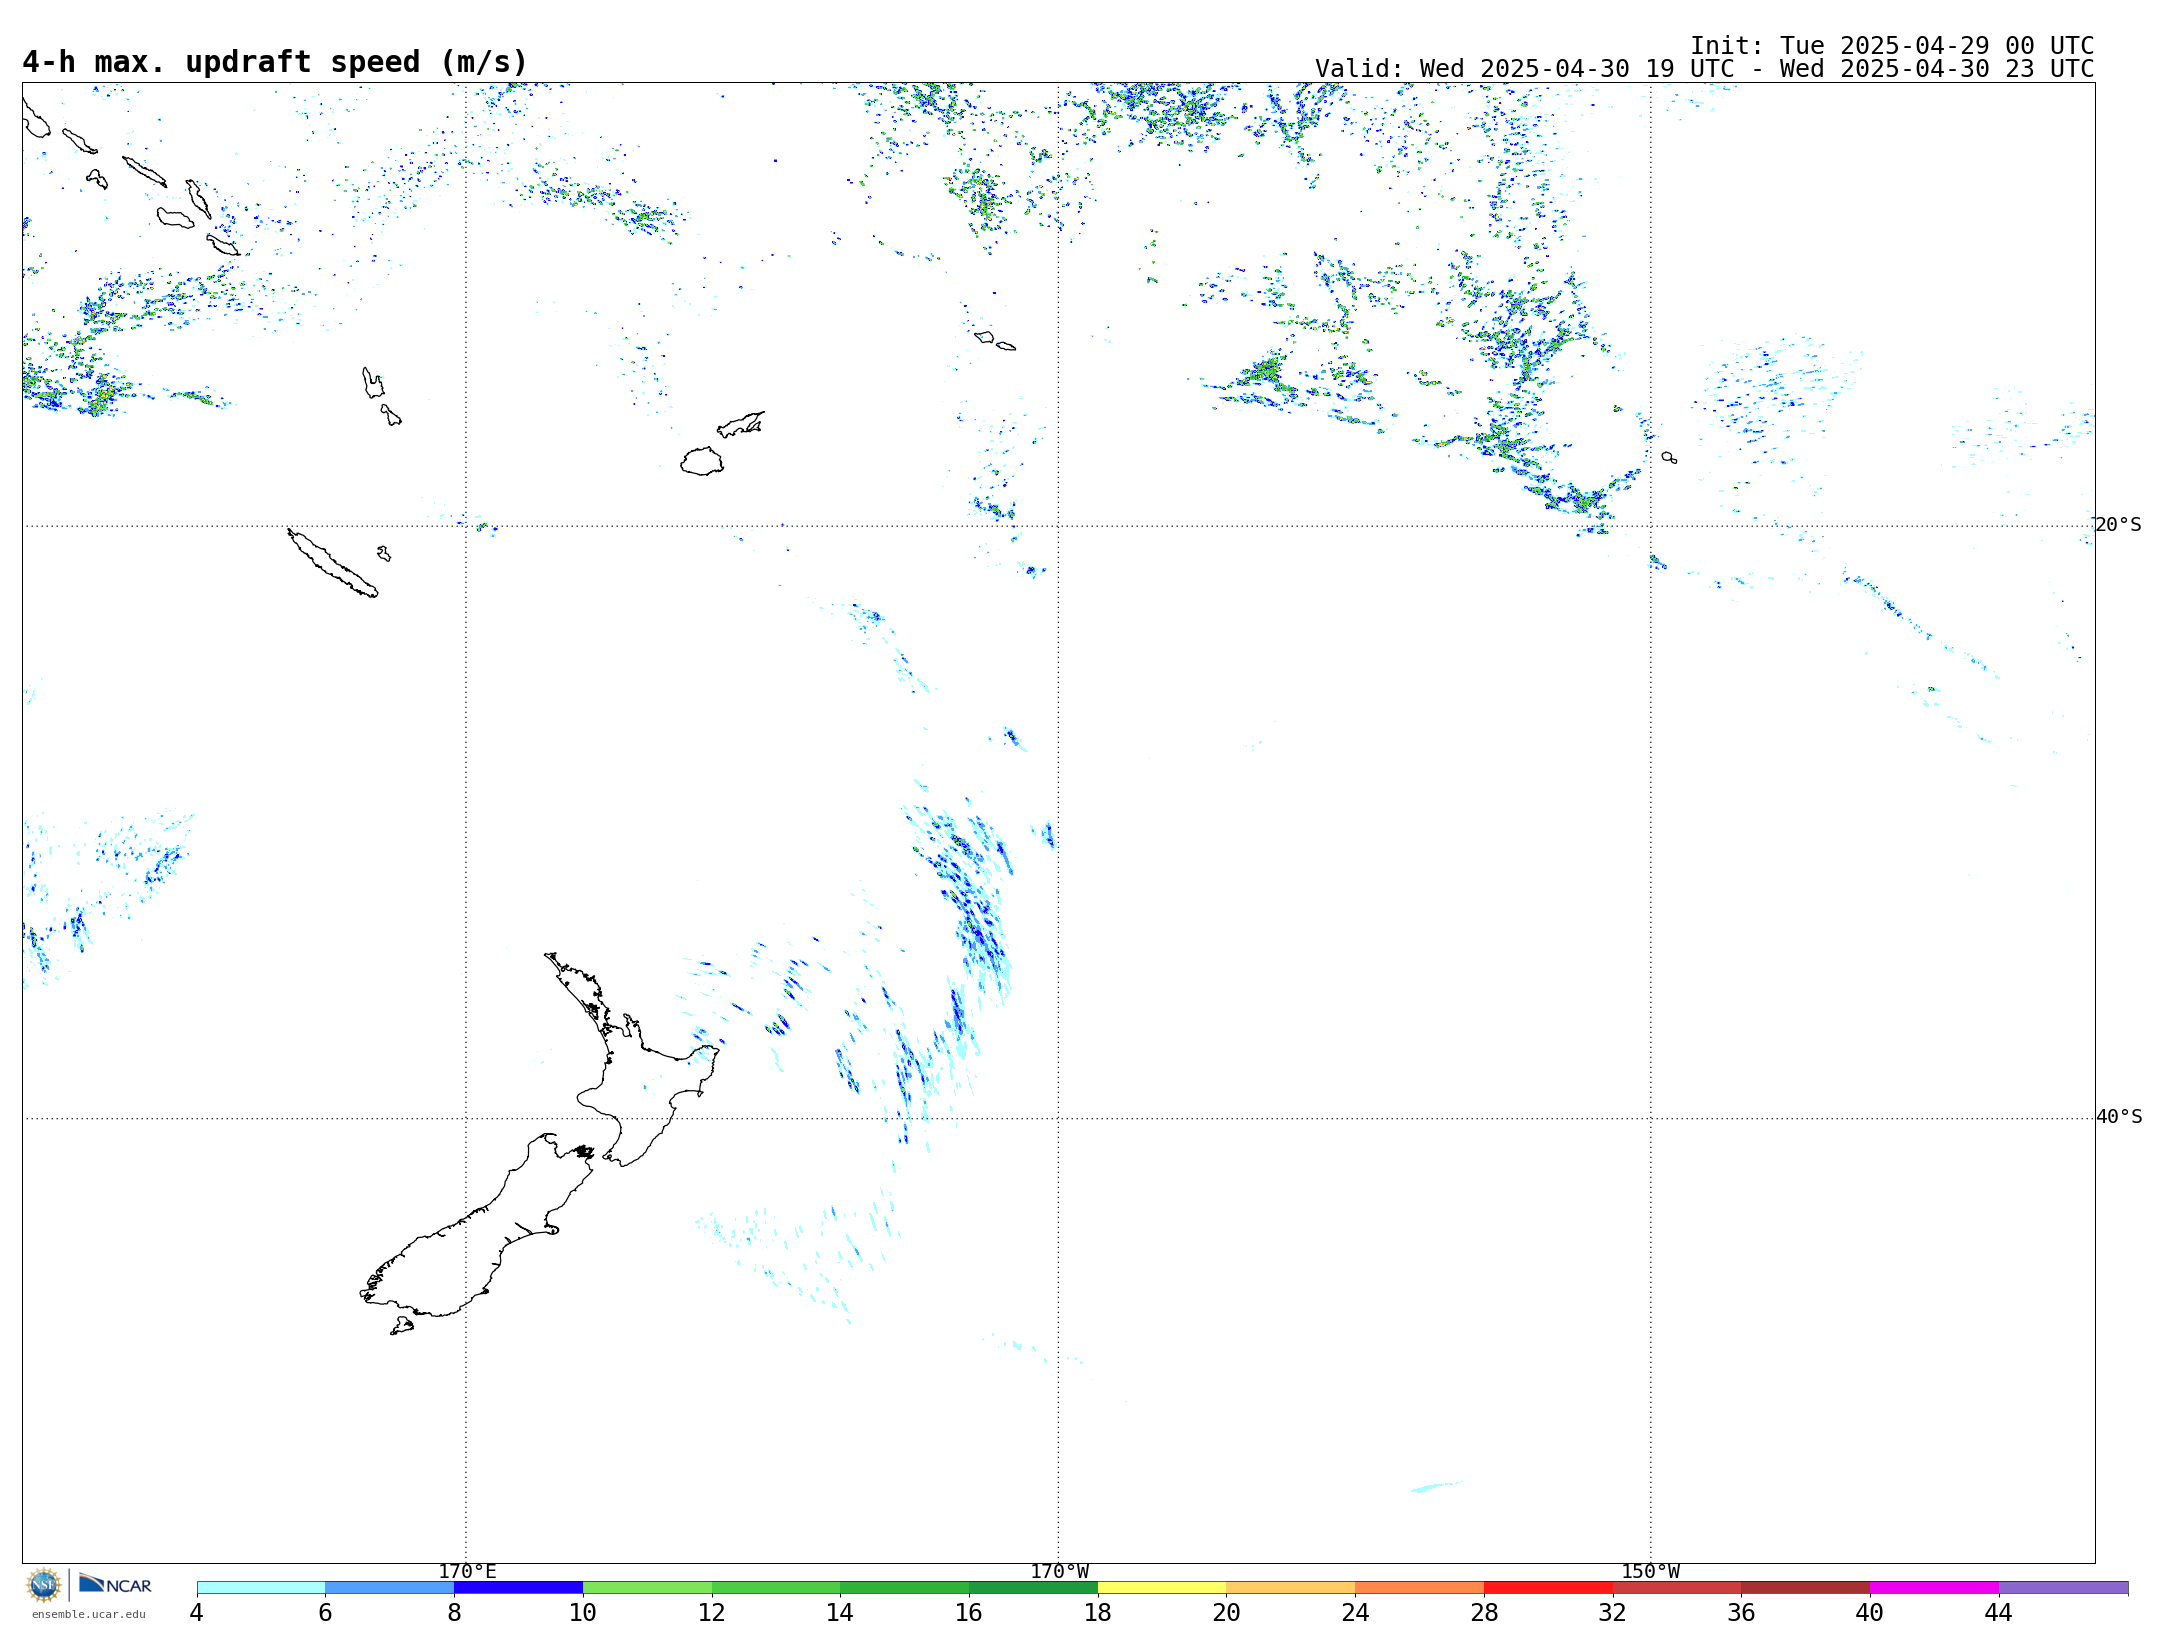Viewport: 2160px width, 1626px height.
Task: Pick the bright red 28-32 colorbar swatch
Action: (1549, 1588)
